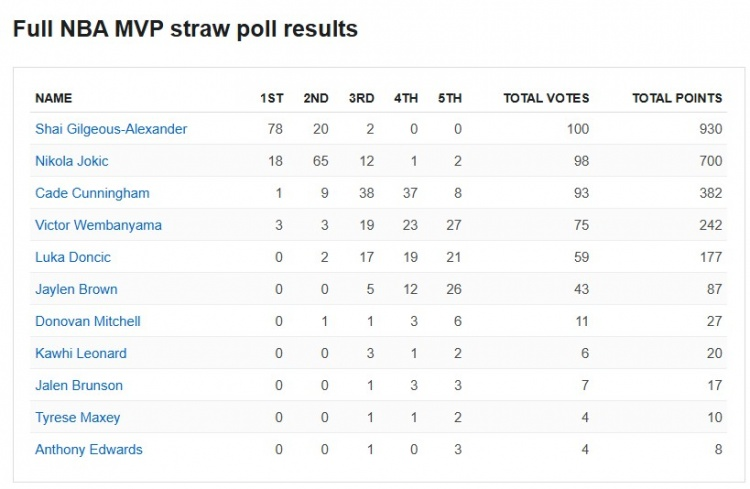Click the 1ST column header
Viewport: 750px width, 489px height.
click(x=271, y=98)
